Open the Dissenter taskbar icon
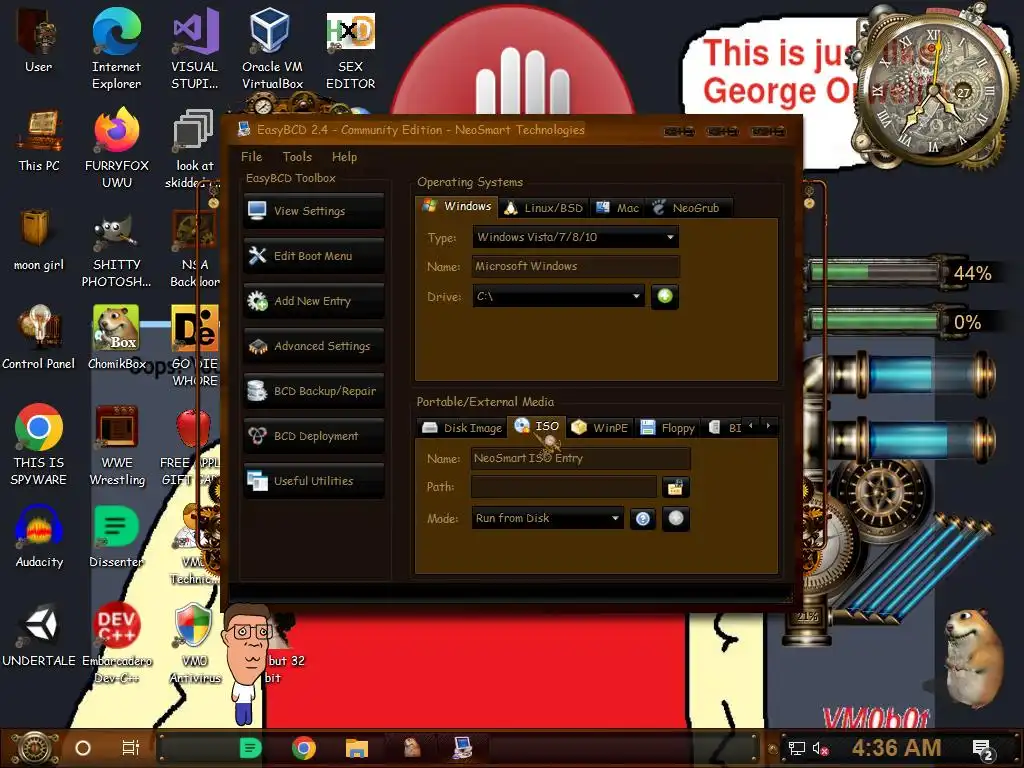1024x768 pixels. click(250, 748)
